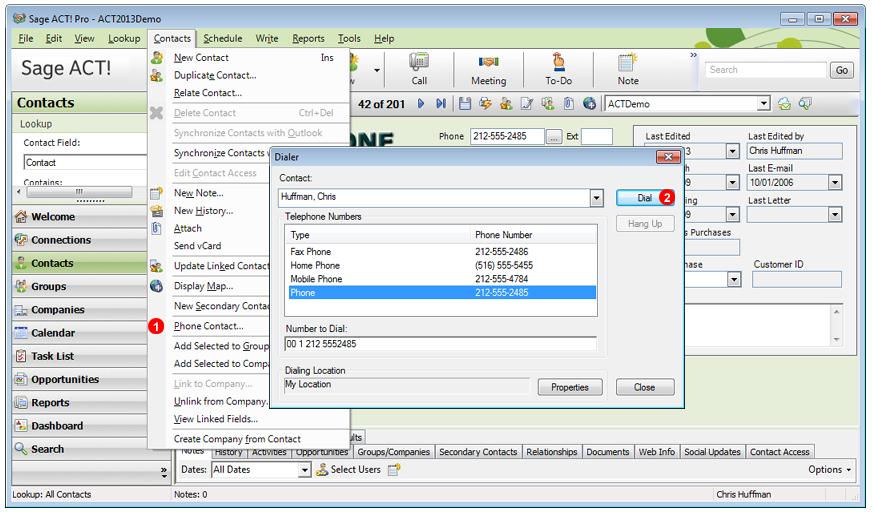Click the Number to Dial field

440,344
